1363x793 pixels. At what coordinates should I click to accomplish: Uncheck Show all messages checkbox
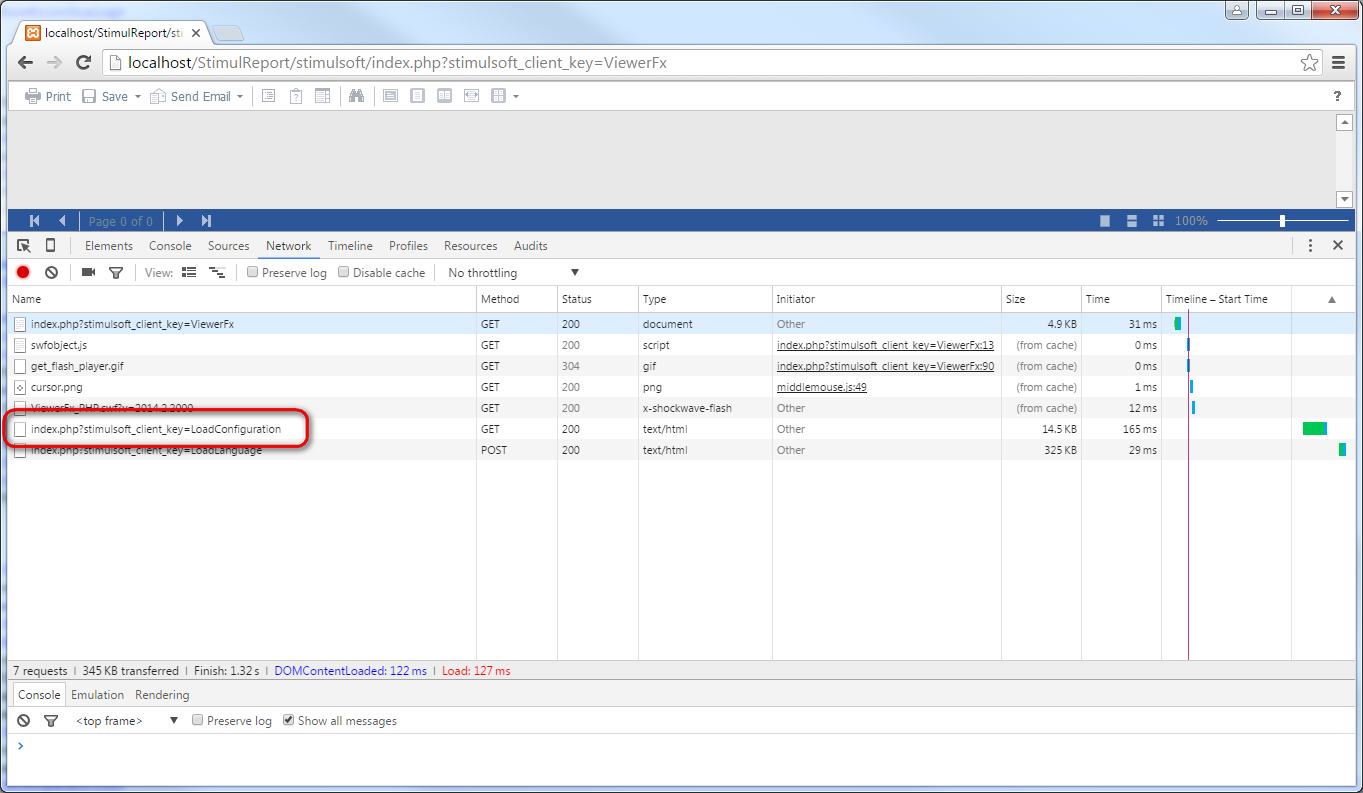coord(289,720)
